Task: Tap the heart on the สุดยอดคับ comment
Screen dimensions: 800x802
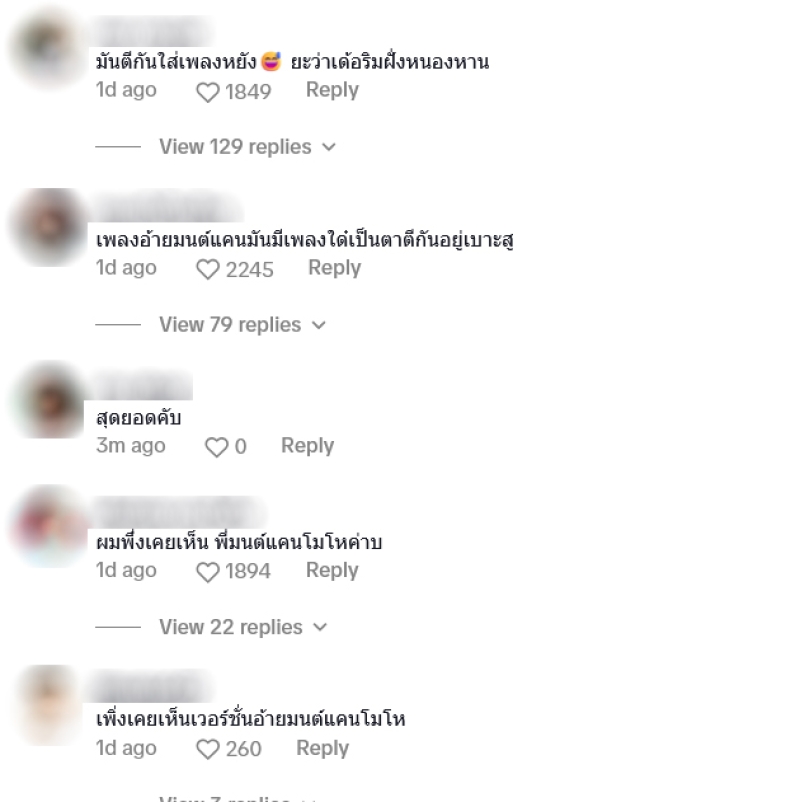Action: pos(216,447)
